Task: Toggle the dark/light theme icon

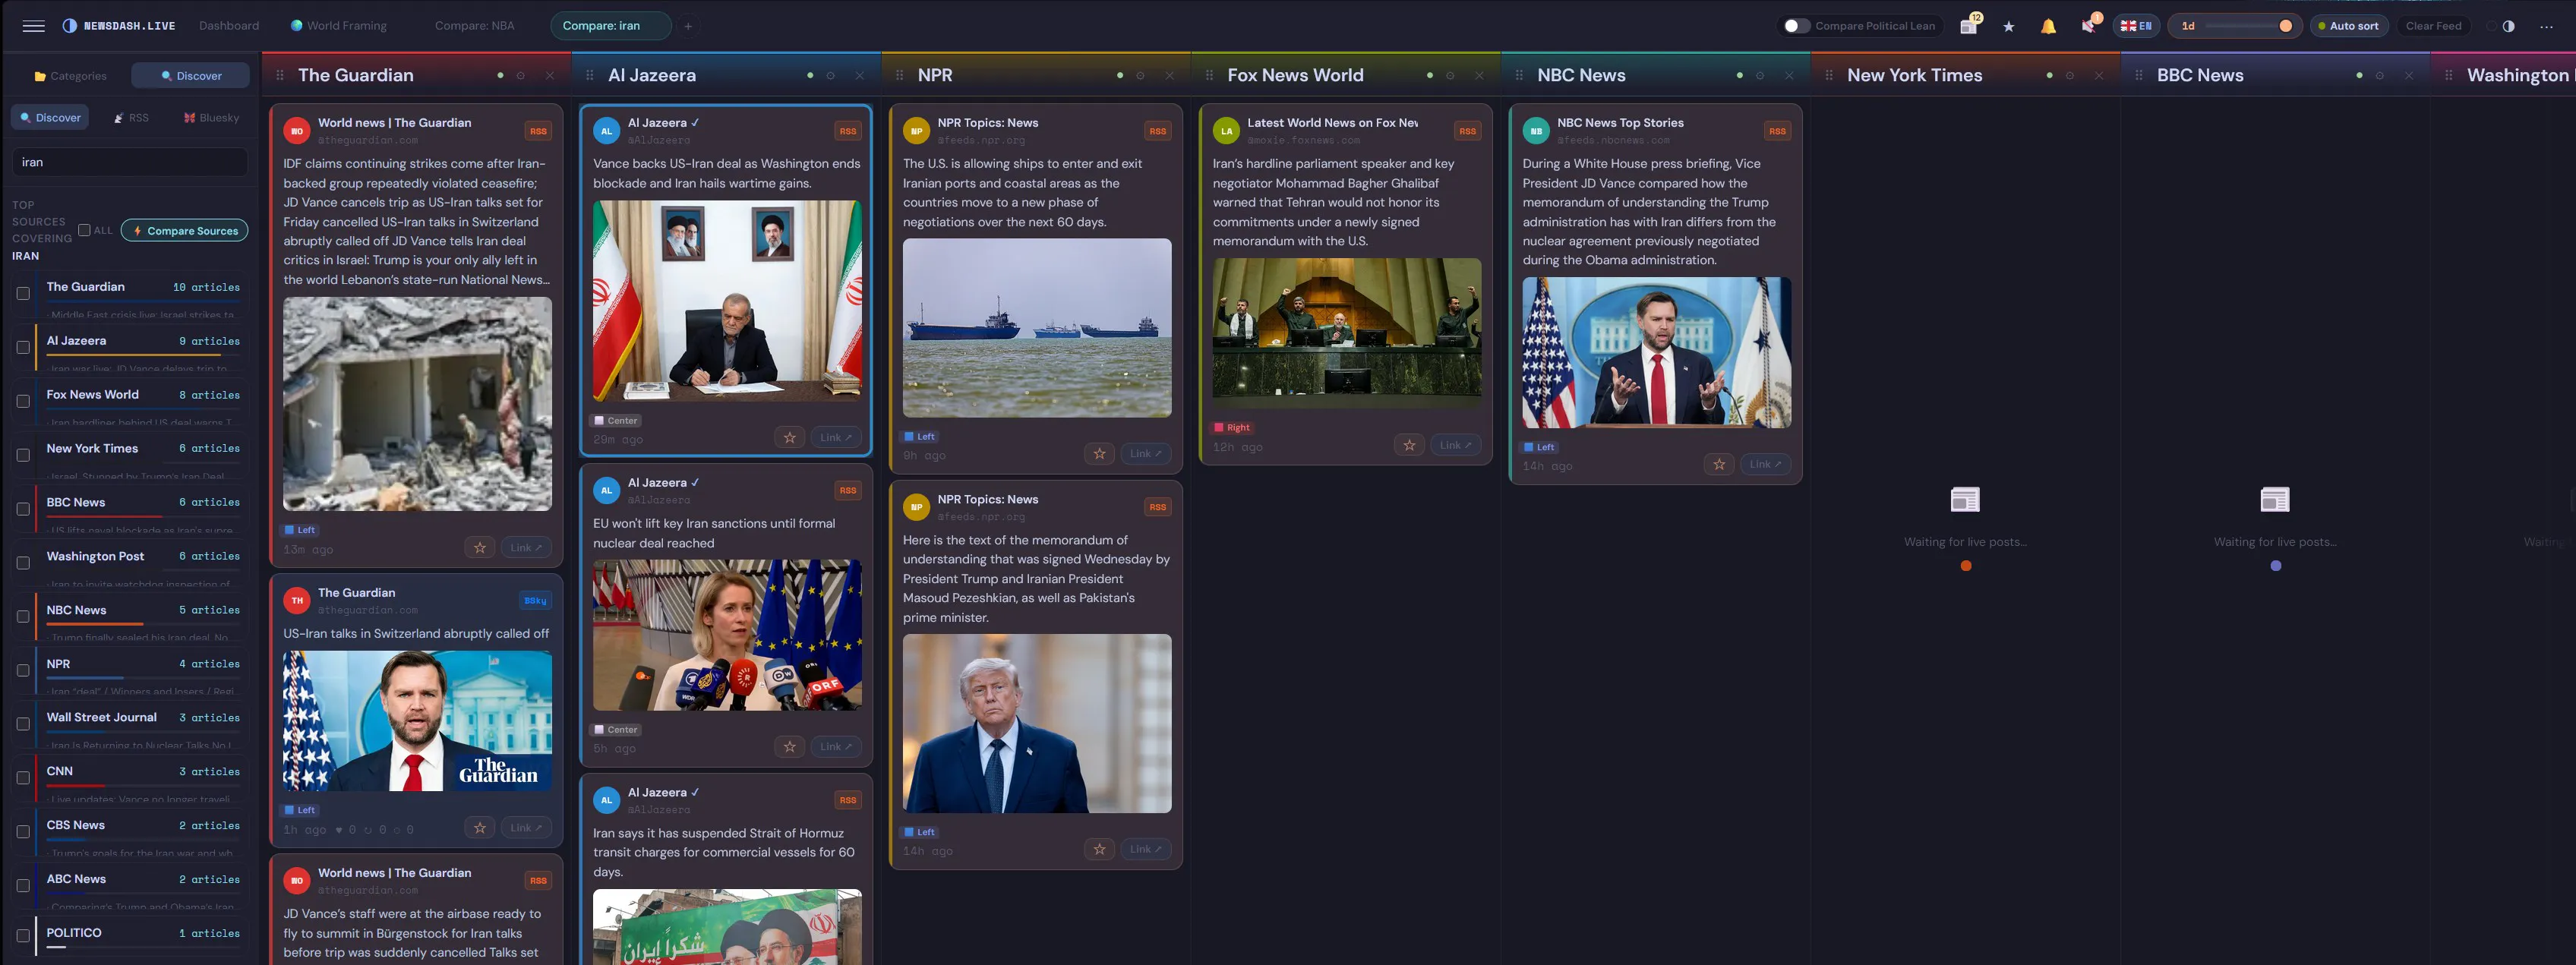Action: (x=2508, y=26)
